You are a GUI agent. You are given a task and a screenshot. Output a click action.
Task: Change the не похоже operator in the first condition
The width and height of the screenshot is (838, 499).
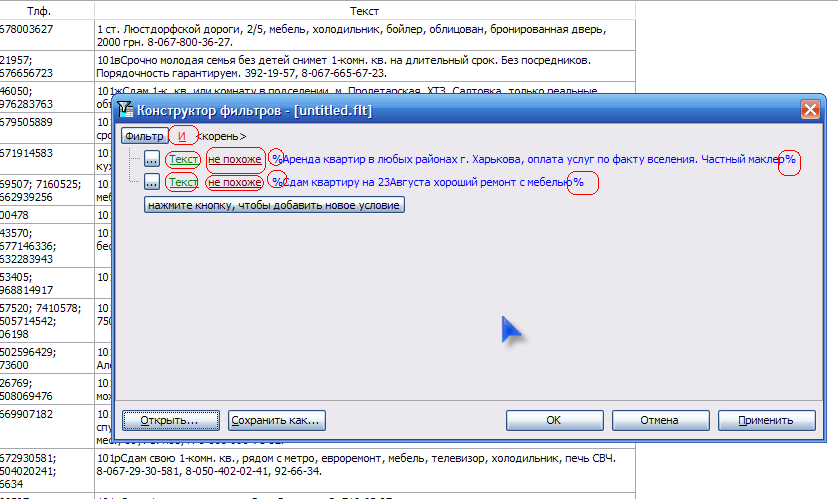(235, 159)
